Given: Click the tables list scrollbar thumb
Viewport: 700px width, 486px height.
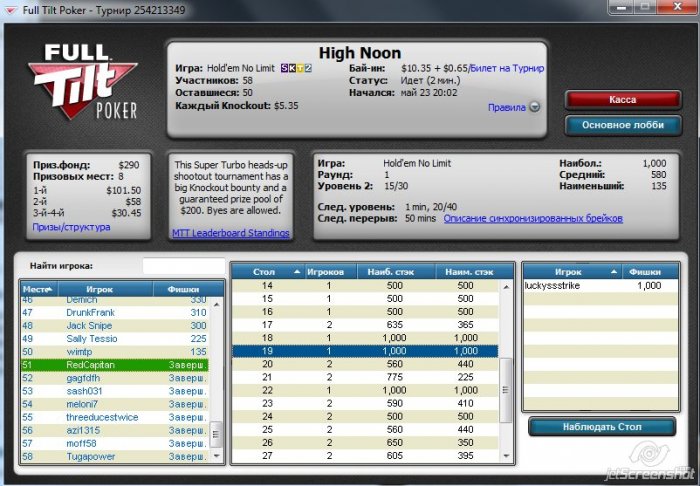Looking at the screenshot, I should point(506,390).
